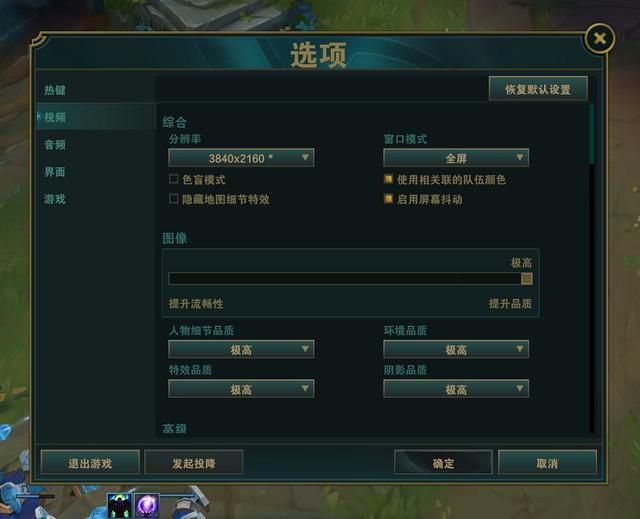Viewport: 640px width, 519px height.
Task: Click the settings panel vertical scrollbar
Action: point(591,268)
